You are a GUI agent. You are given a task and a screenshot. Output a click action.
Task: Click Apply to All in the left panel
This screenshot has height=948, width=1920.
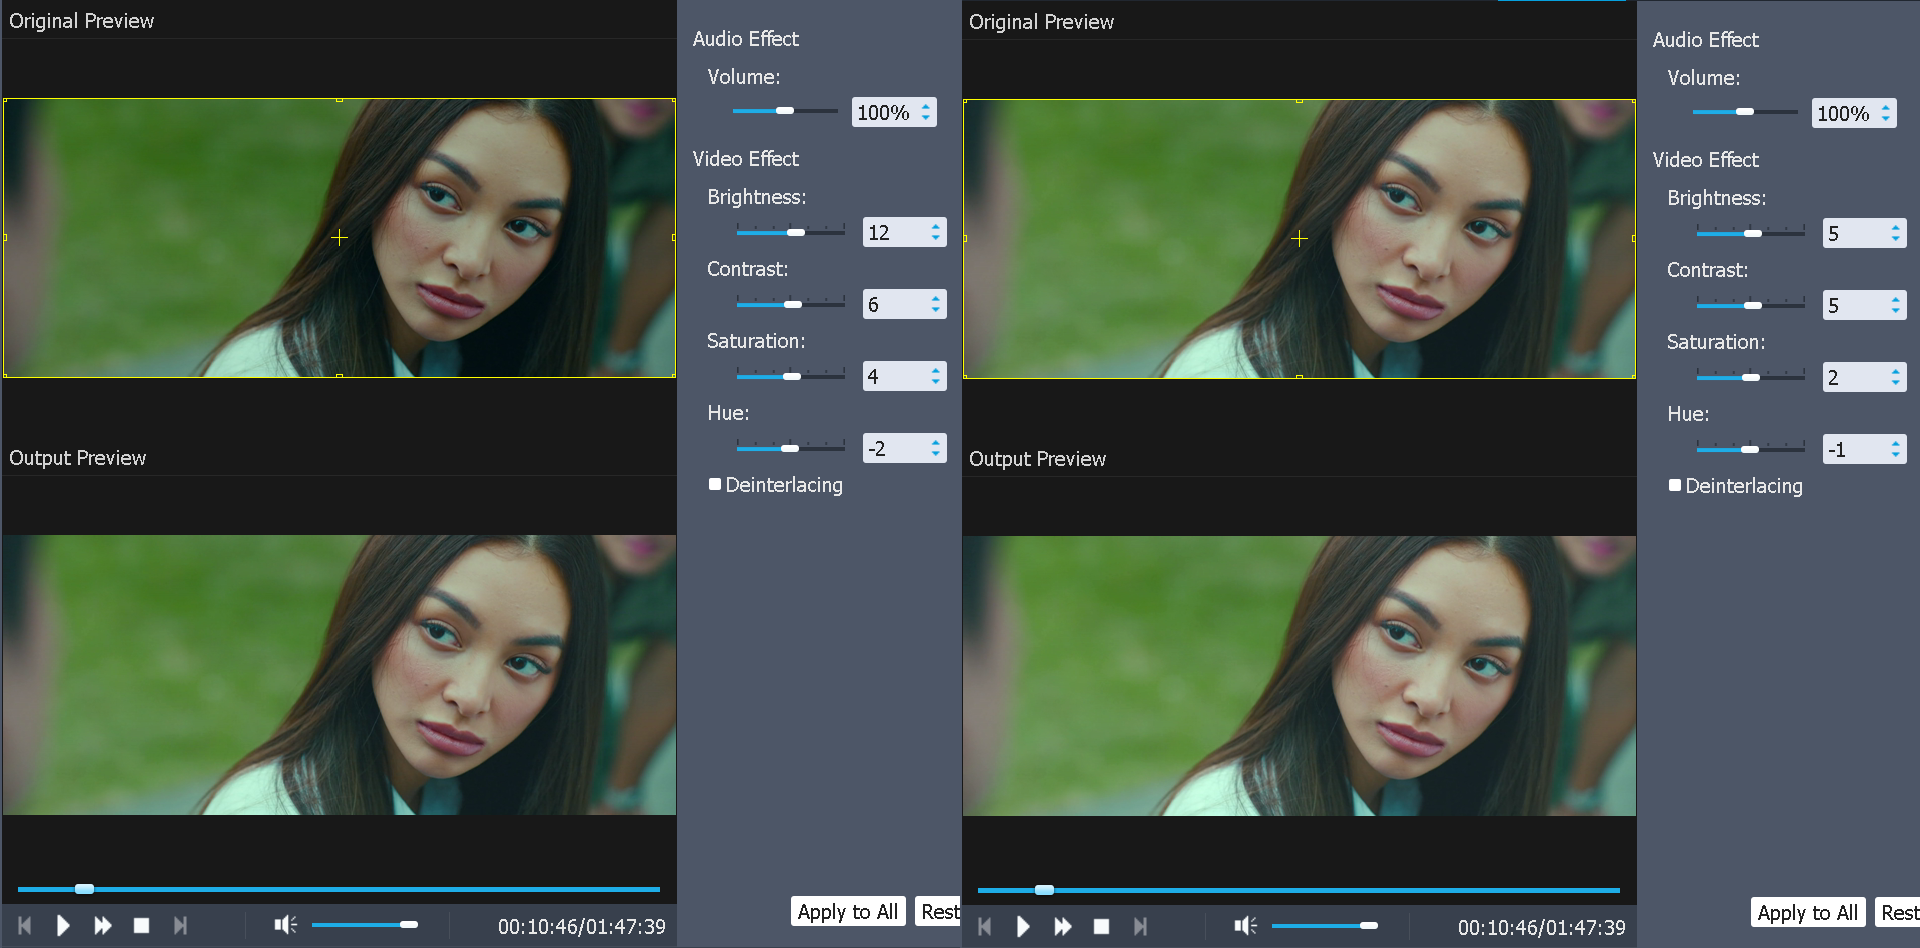[847, 911]
